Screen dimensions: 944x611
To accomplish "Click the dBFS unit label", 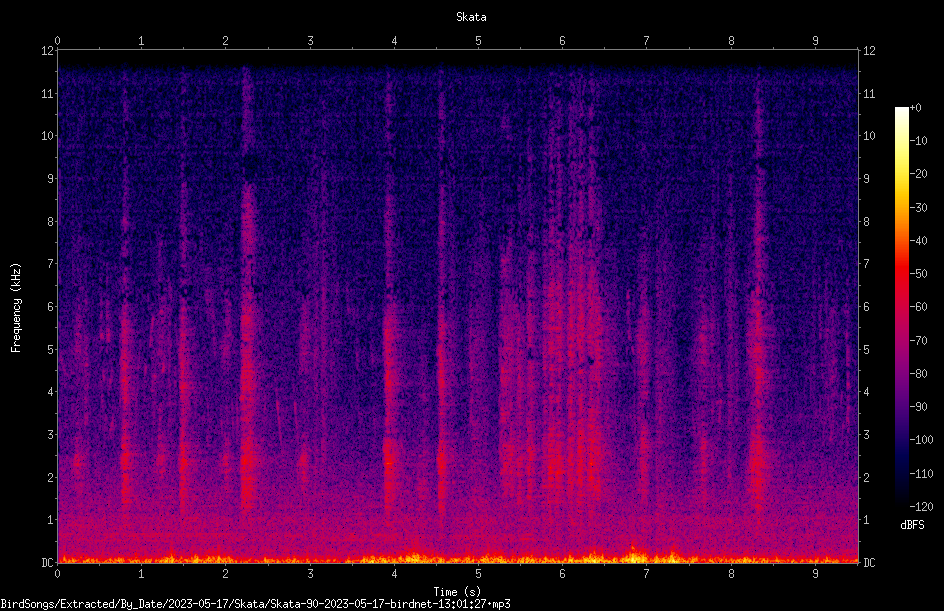I will 912,525.
